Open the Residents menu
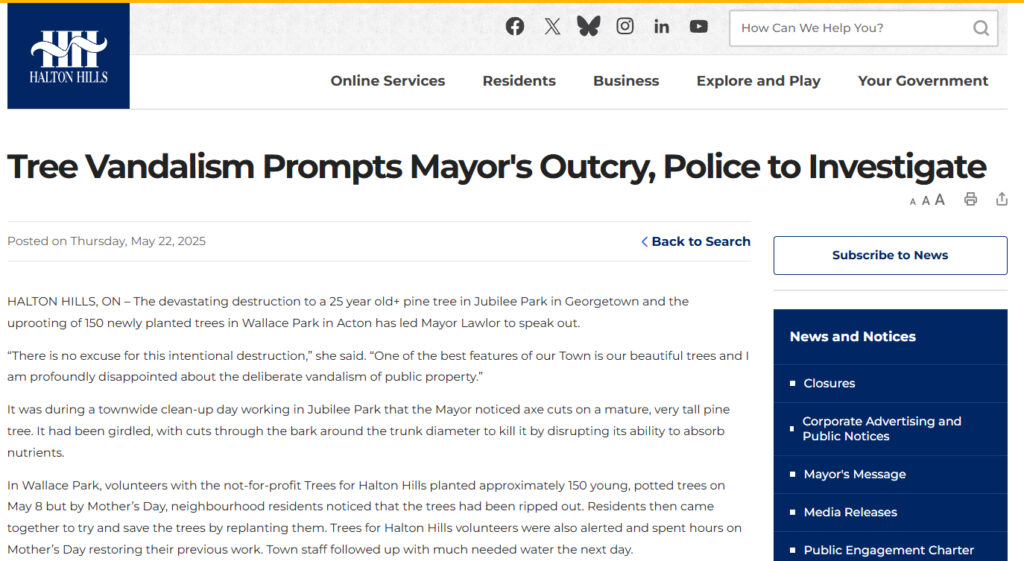Viewport: 1024px width, 561px height. (519, 81)
